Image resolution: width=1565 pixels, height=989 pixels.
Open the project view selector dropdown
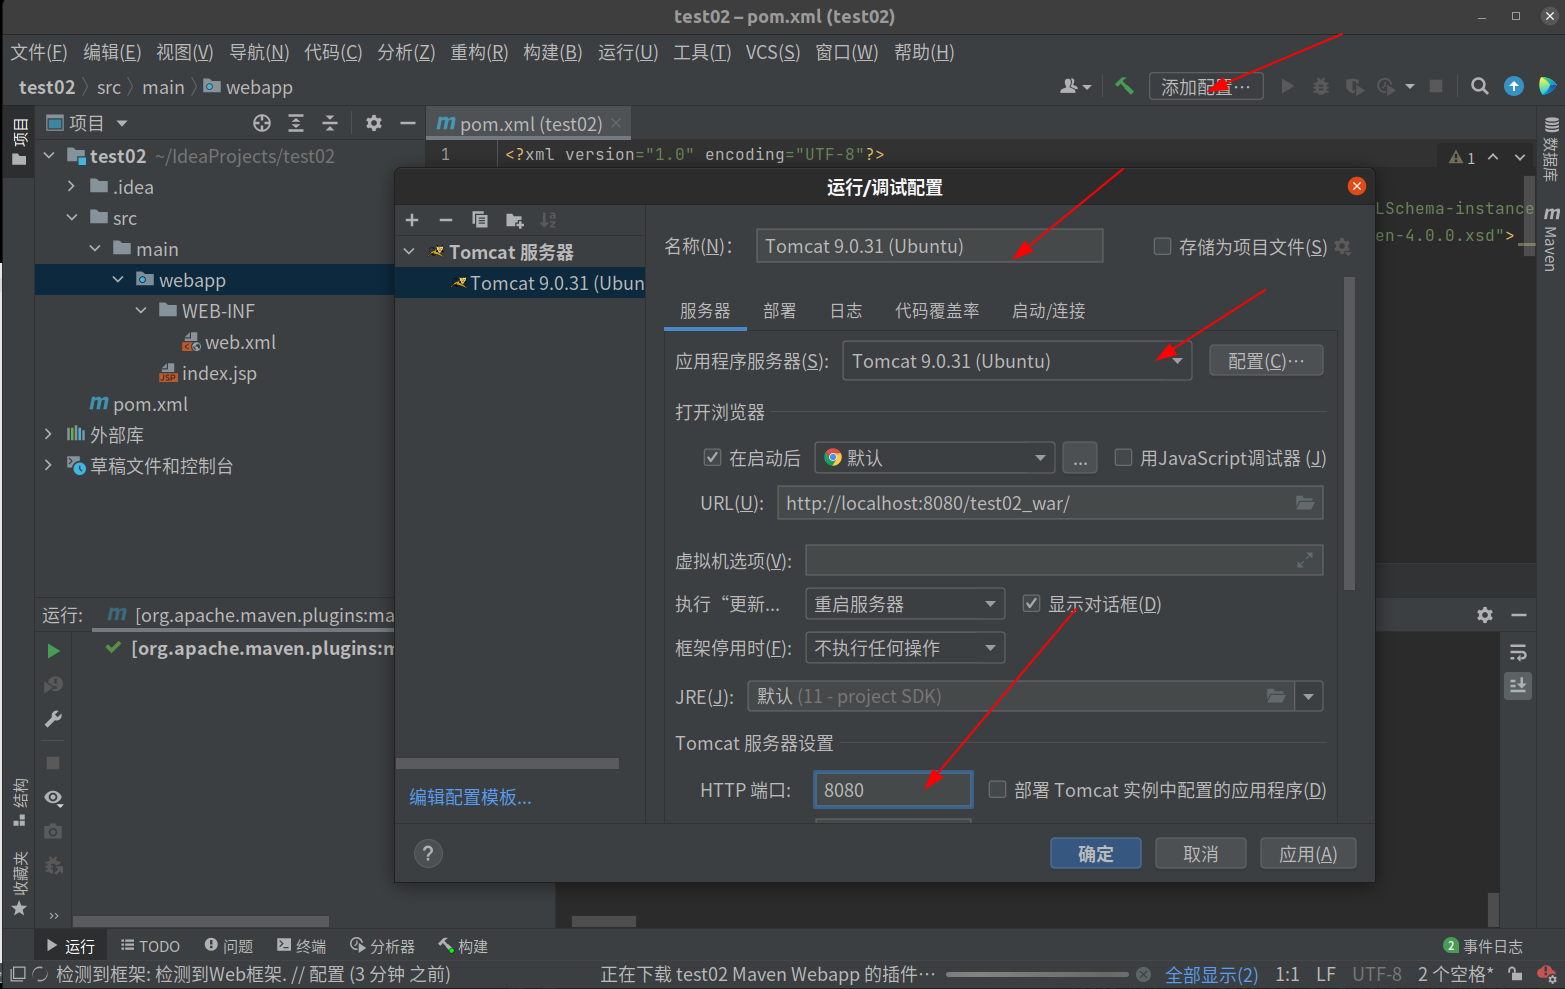pos(88,123)
